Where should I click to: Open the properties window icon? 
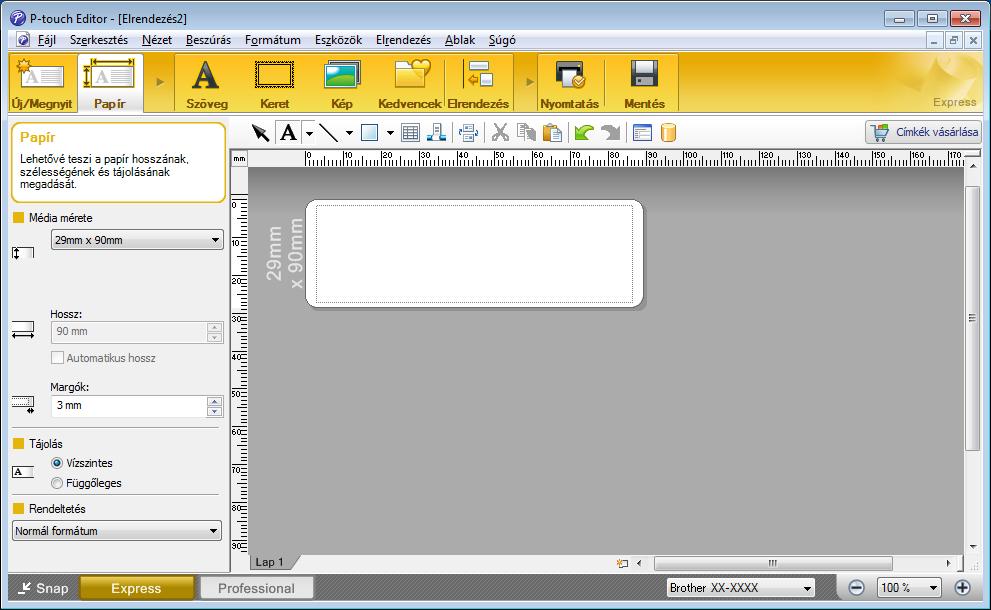[x=642, y=133]
